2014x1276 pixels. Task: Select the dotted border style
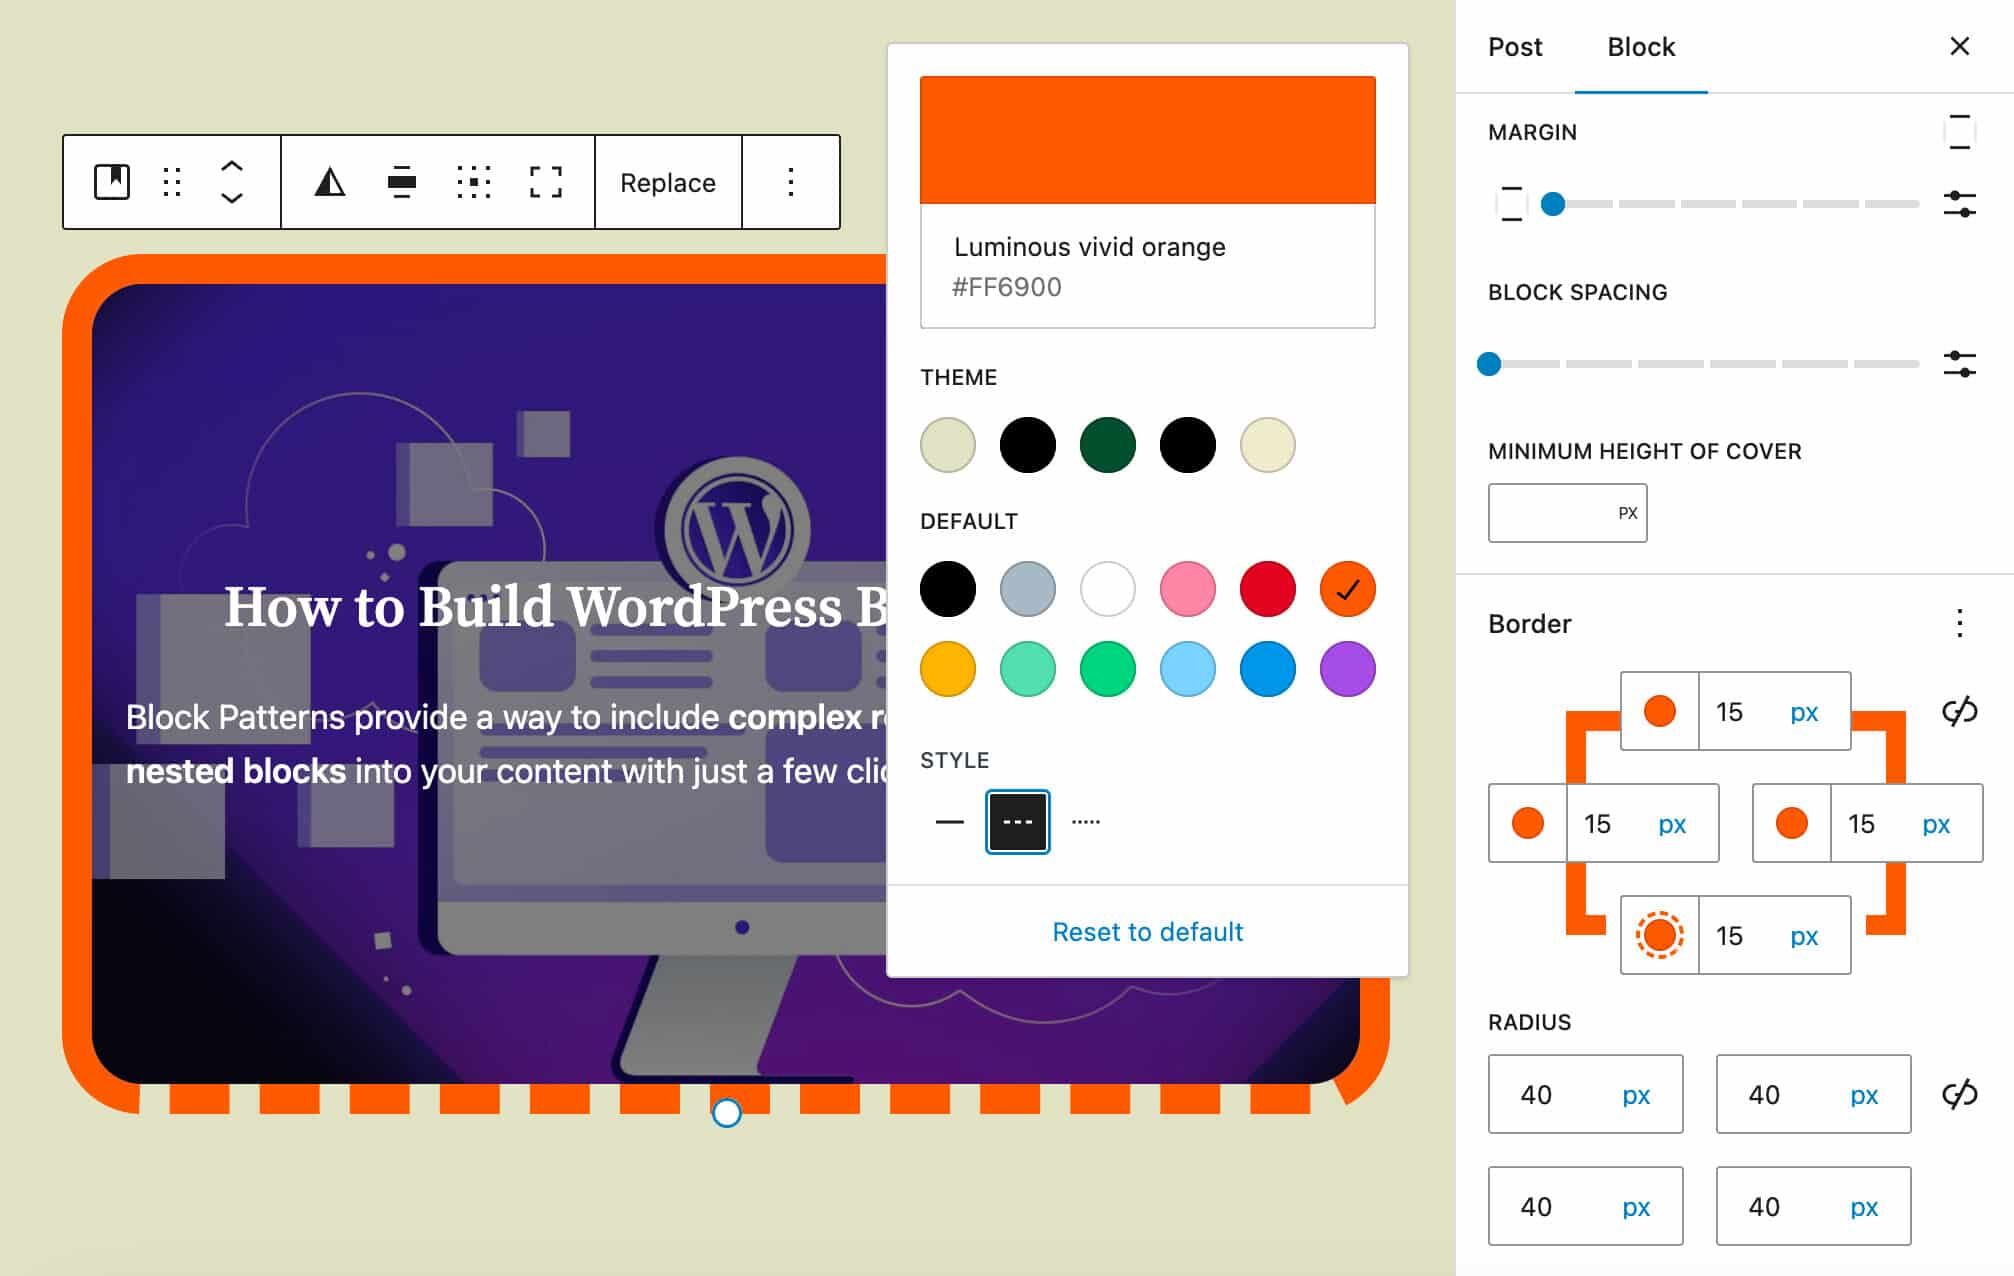coord(1085,822)
